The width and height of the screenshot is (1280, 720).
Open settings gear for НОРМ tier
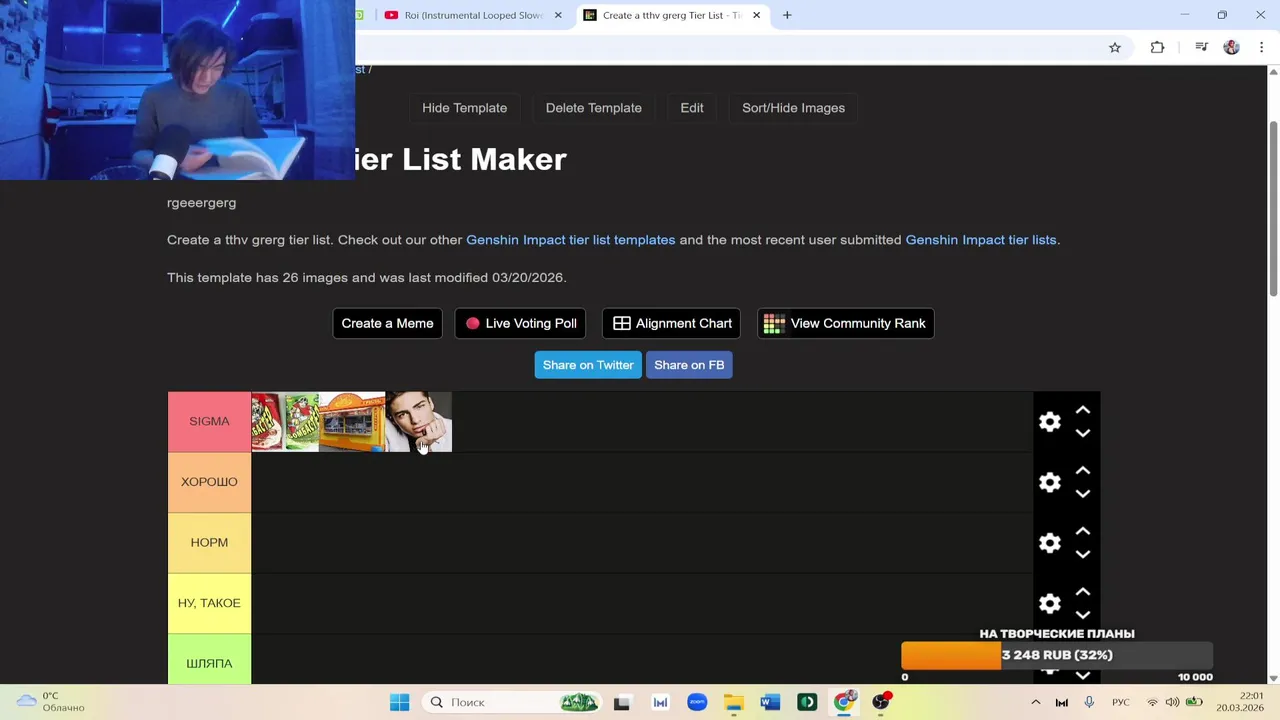pyautogui.click(x=1049, y=543)
